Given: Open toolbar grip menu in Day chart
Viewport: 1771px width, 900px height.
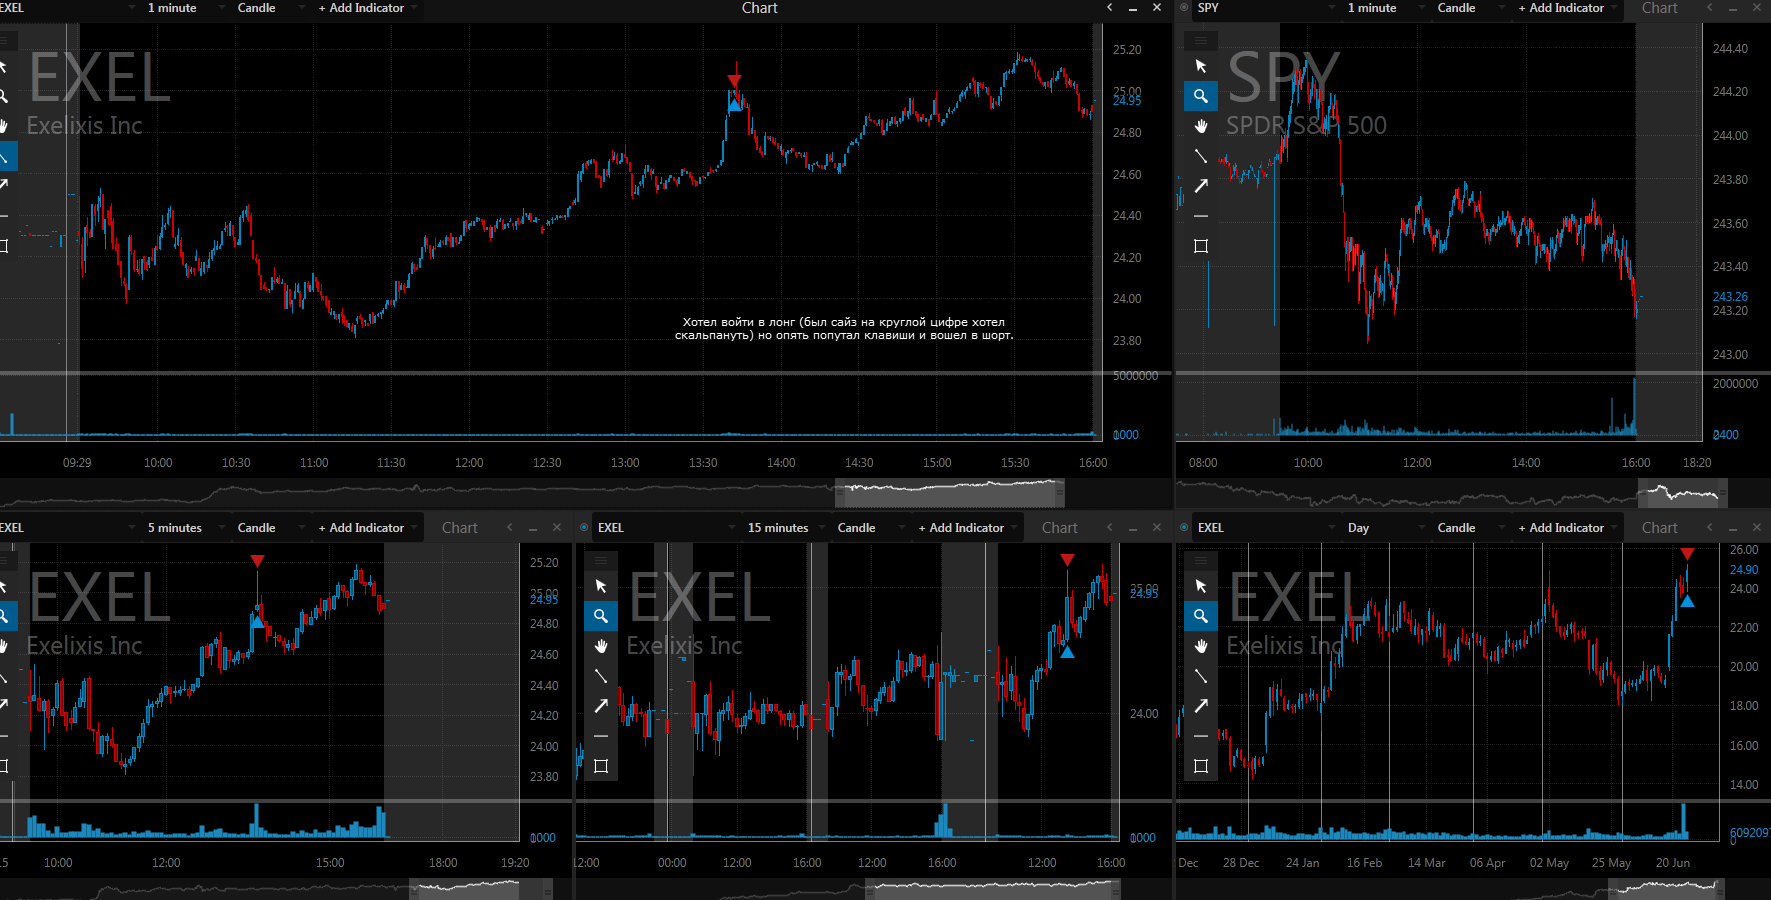Looking at the screenshot, I should [1201, 561].
